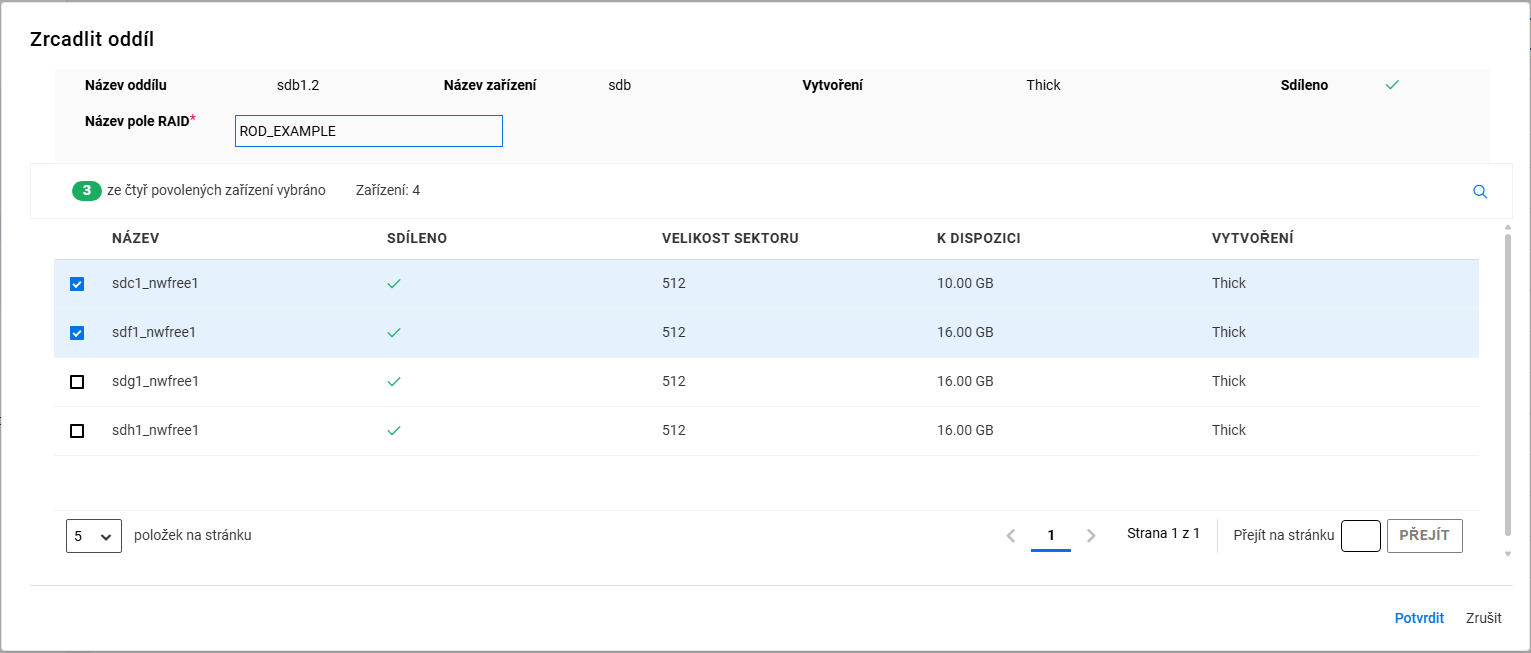Open the items per page dropdown
This screenshot has height=653, width=1531.
(93, 536)
